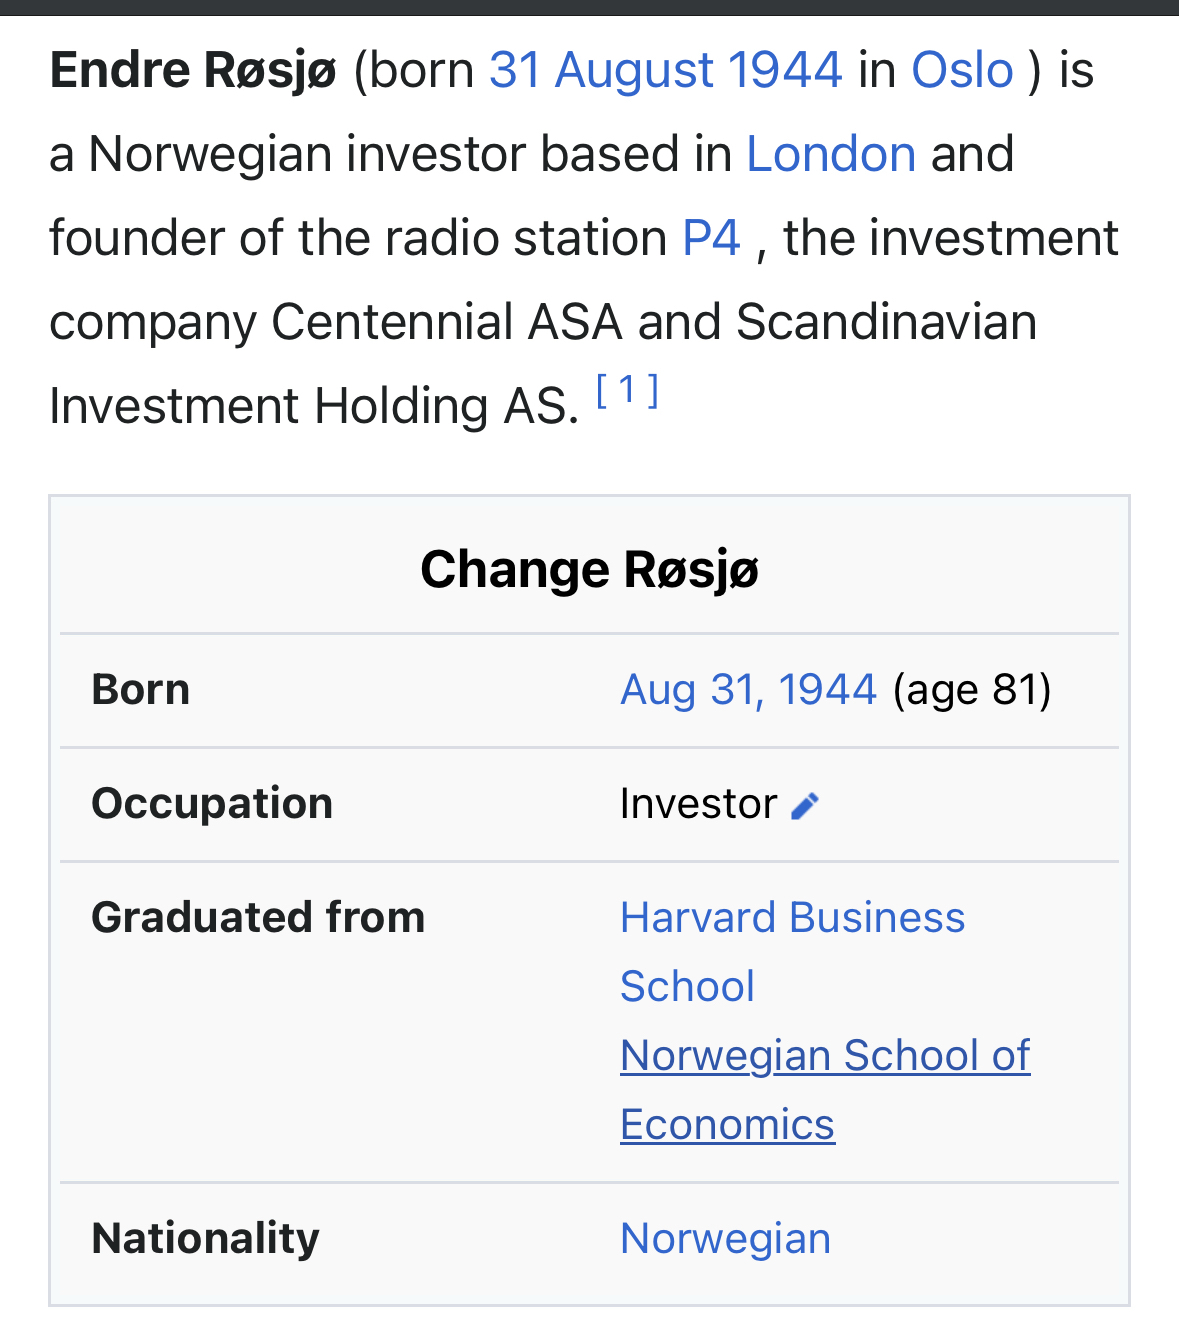
Task: Click the Aug 31, 1944 infobox link
Action: point(748,690)
